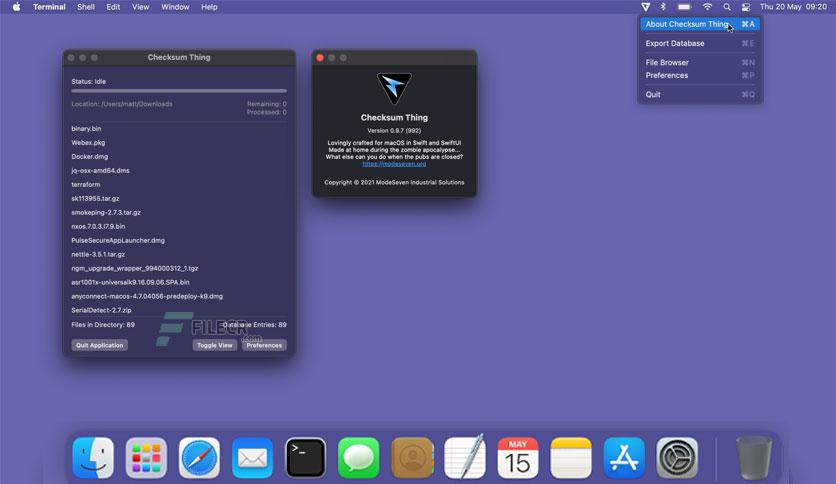Open Launchpad in the Dock

coord(146,457)
